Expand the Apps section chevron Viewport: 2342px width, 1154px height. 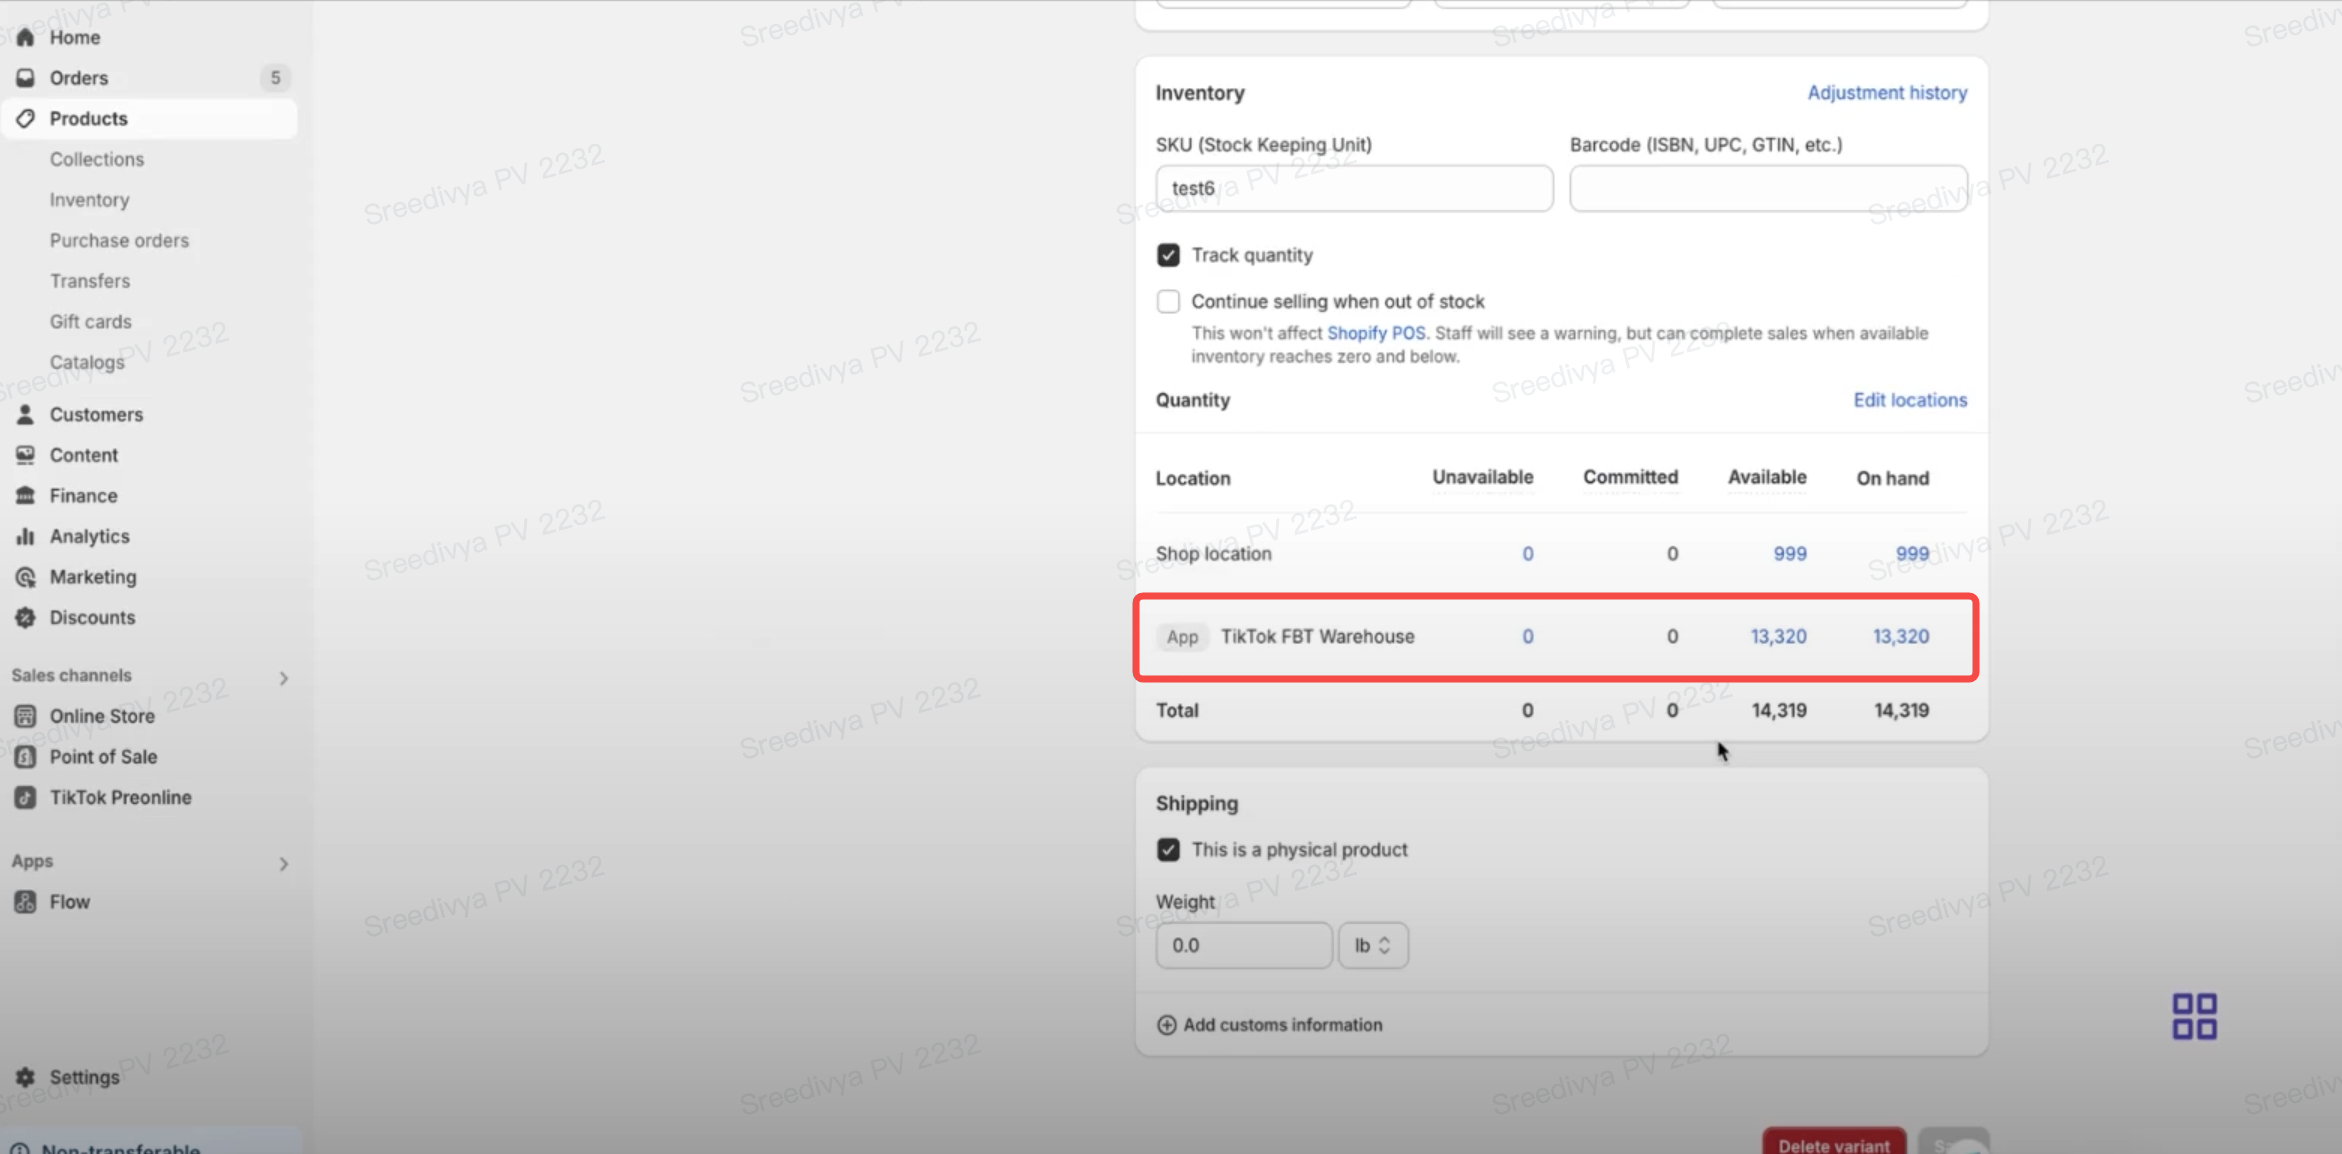pyautogui.click(x=284, y=863)
